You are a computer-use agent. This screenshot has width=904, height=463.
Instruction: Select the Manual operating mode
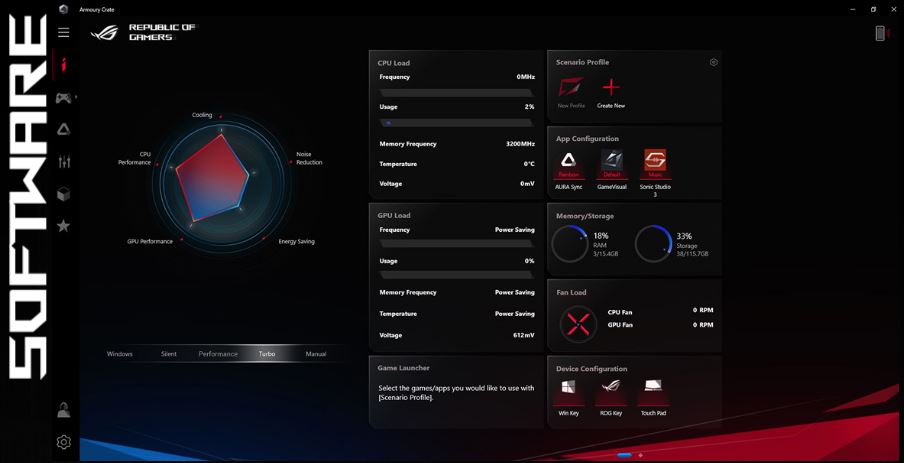(x=316, y=354)
